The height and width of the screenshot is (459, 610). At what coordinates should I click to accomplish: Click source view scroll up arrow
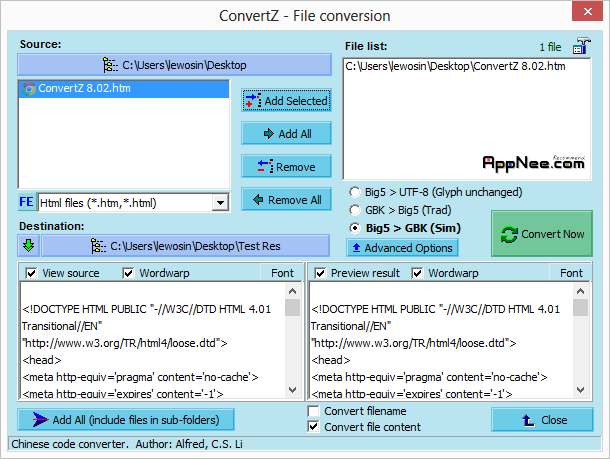(293, 291)
